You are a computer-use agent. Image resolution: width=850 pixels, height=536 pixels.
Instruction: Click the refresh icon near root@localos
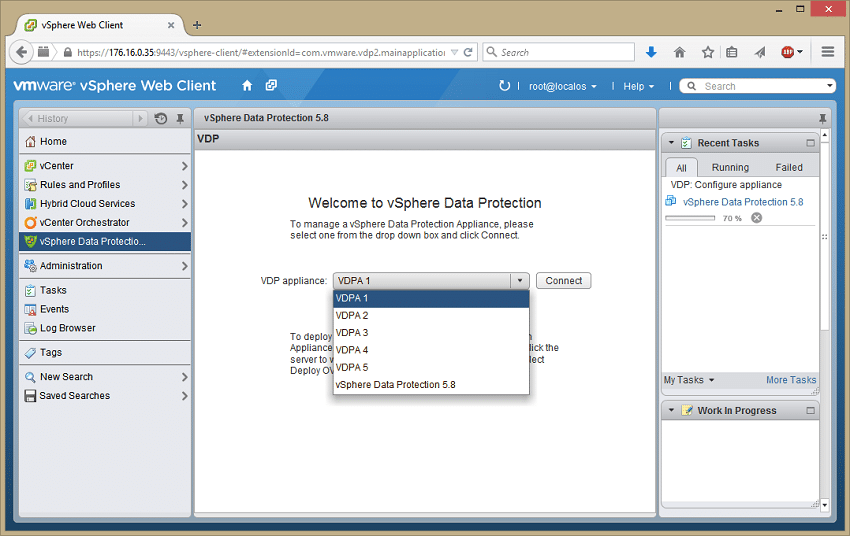(504, 86)
